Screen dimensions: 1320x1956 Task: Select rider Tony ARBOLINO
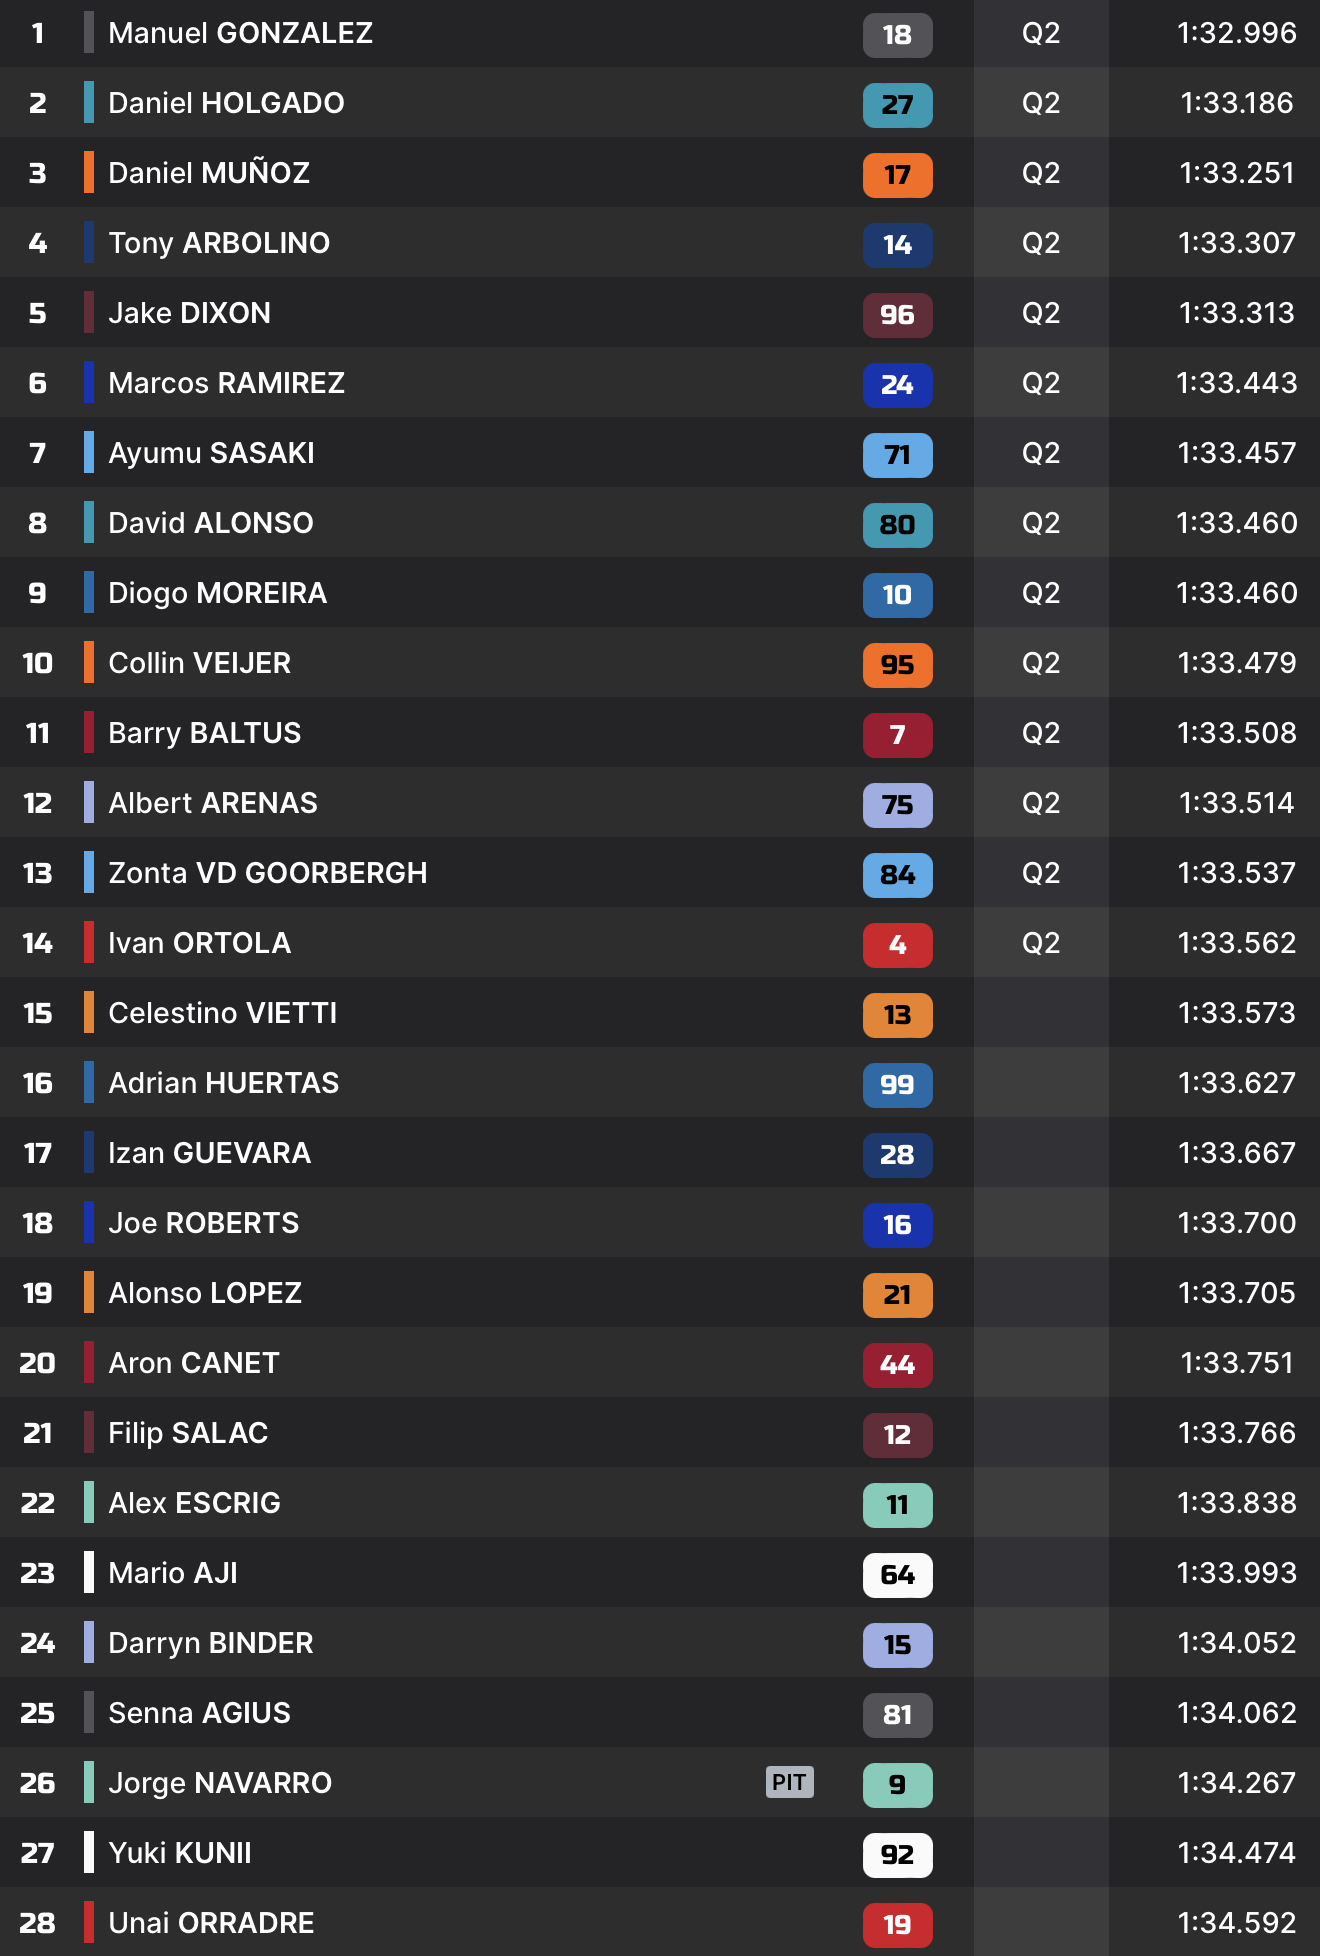coord(218,243)
